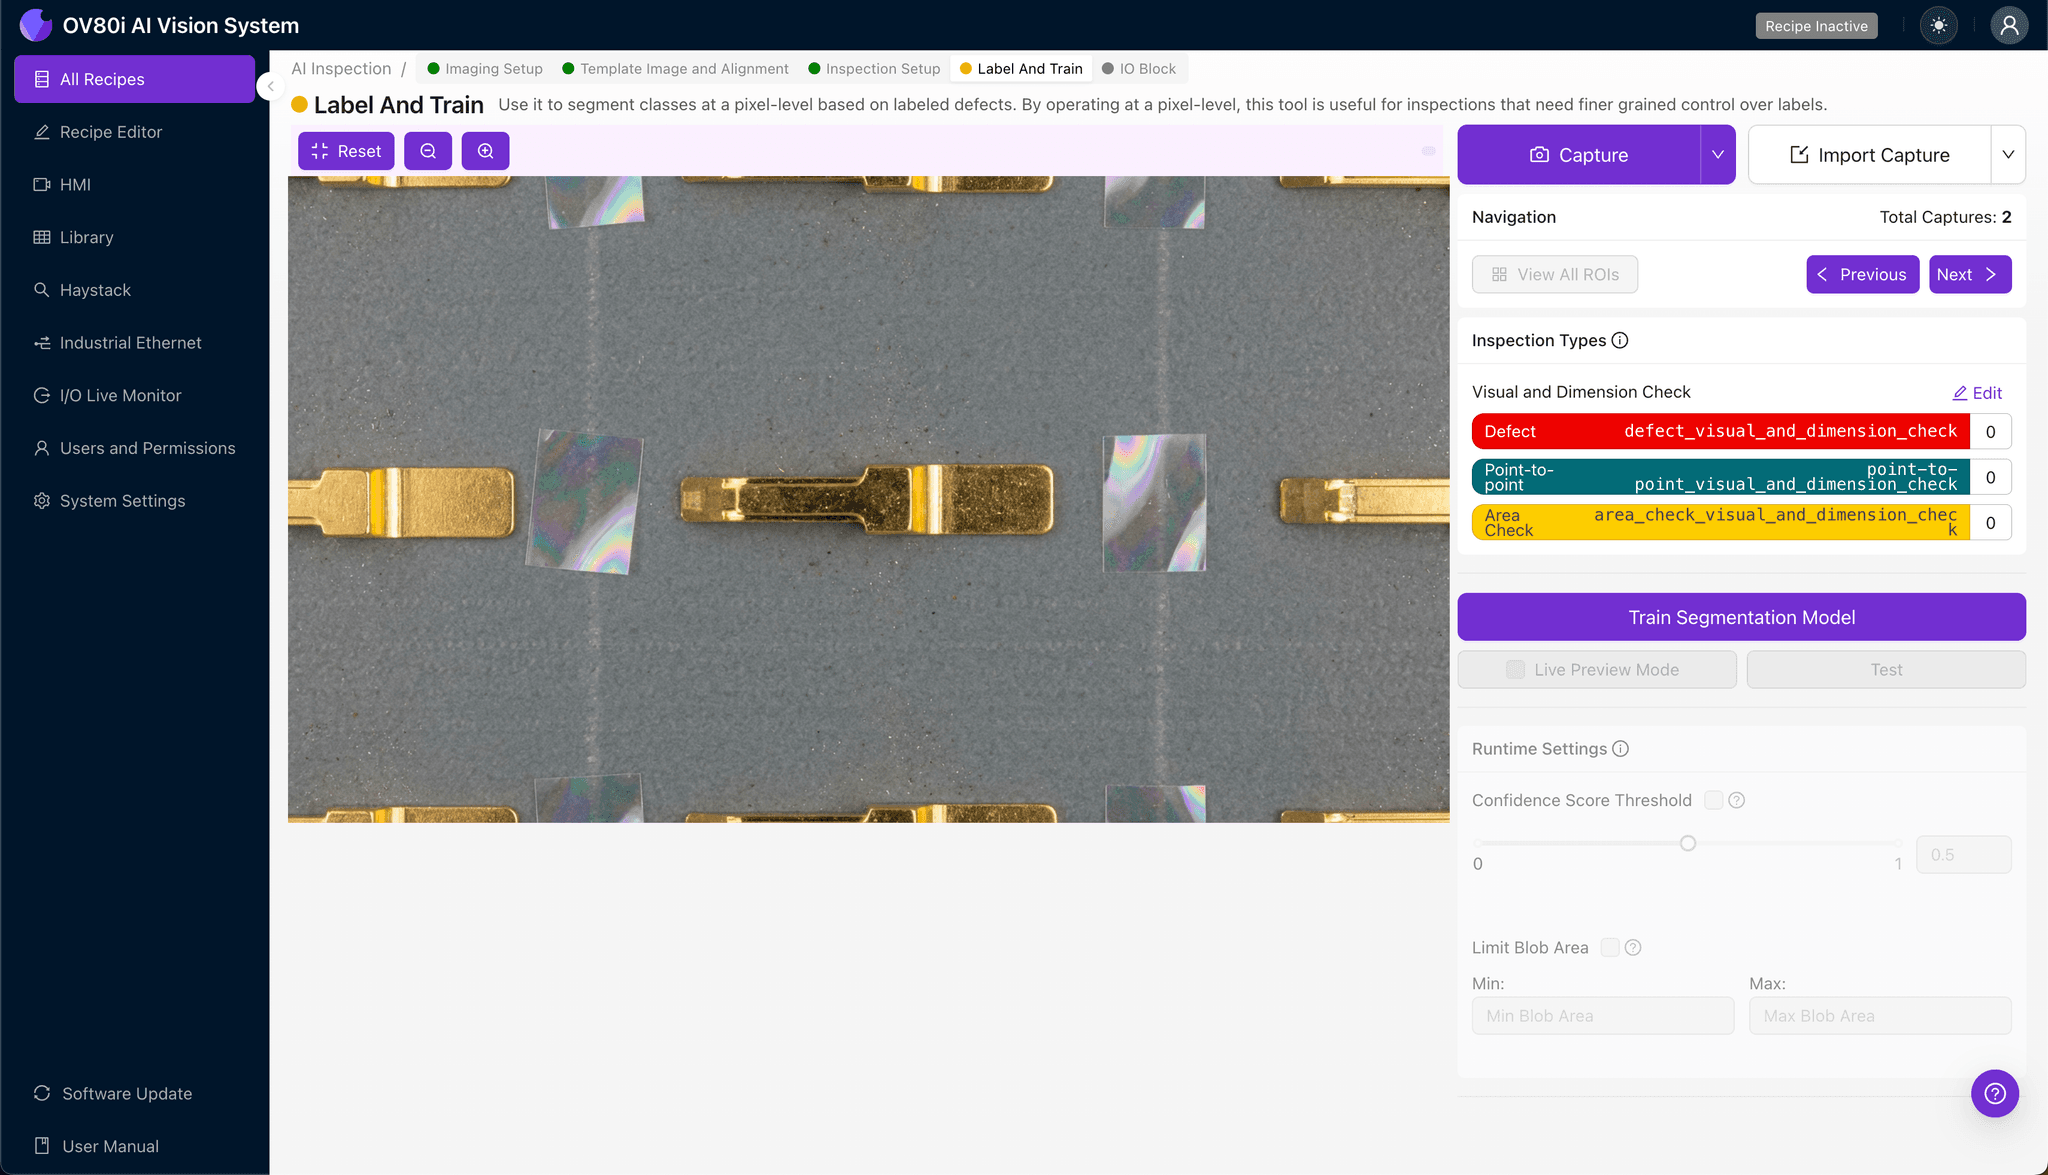Click the zoom out magnifier icon
2048x1175 pixels.
(428, 151)
